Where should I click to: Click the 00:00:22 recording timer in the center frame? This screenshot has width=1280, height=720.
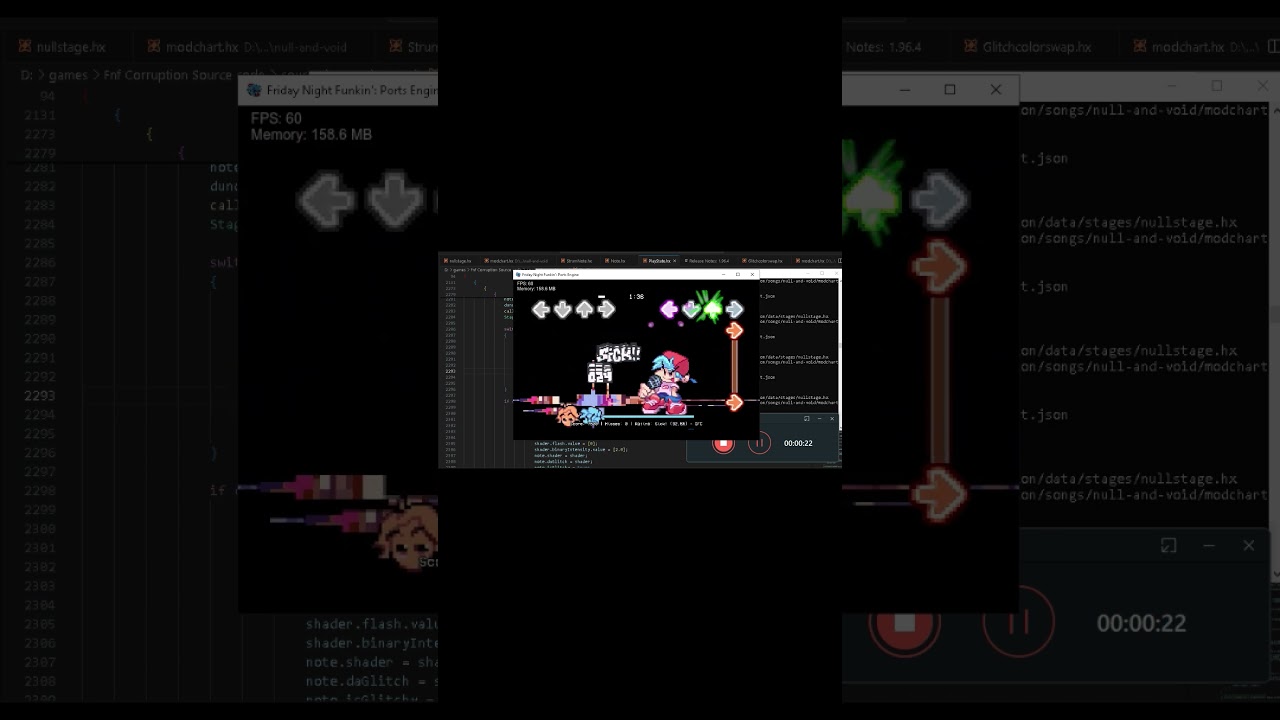pyautogui.click(x=798, y=443)
